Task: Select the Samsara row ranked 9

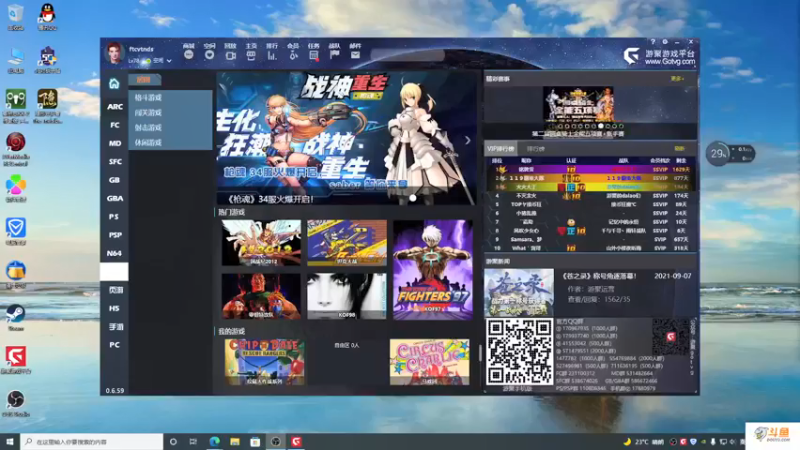Action: click(591, 239)
